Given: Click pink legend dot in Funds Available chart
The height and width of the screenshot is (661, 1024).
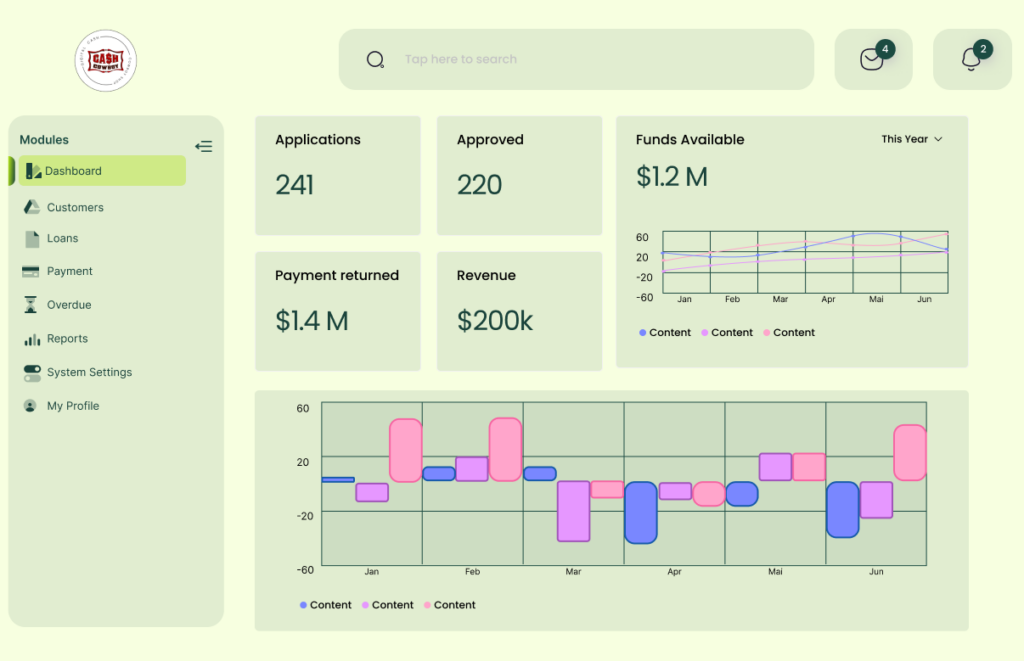Looking at the screenshot, I should (767, 332).
